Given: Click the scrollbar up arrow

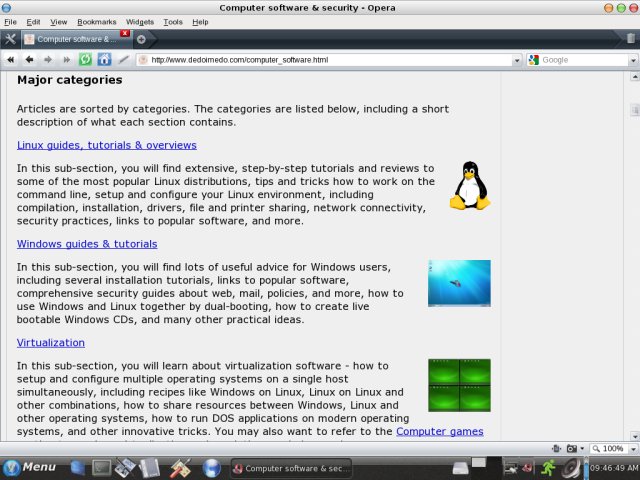Looking at the screenshot, I should (635, 76).
